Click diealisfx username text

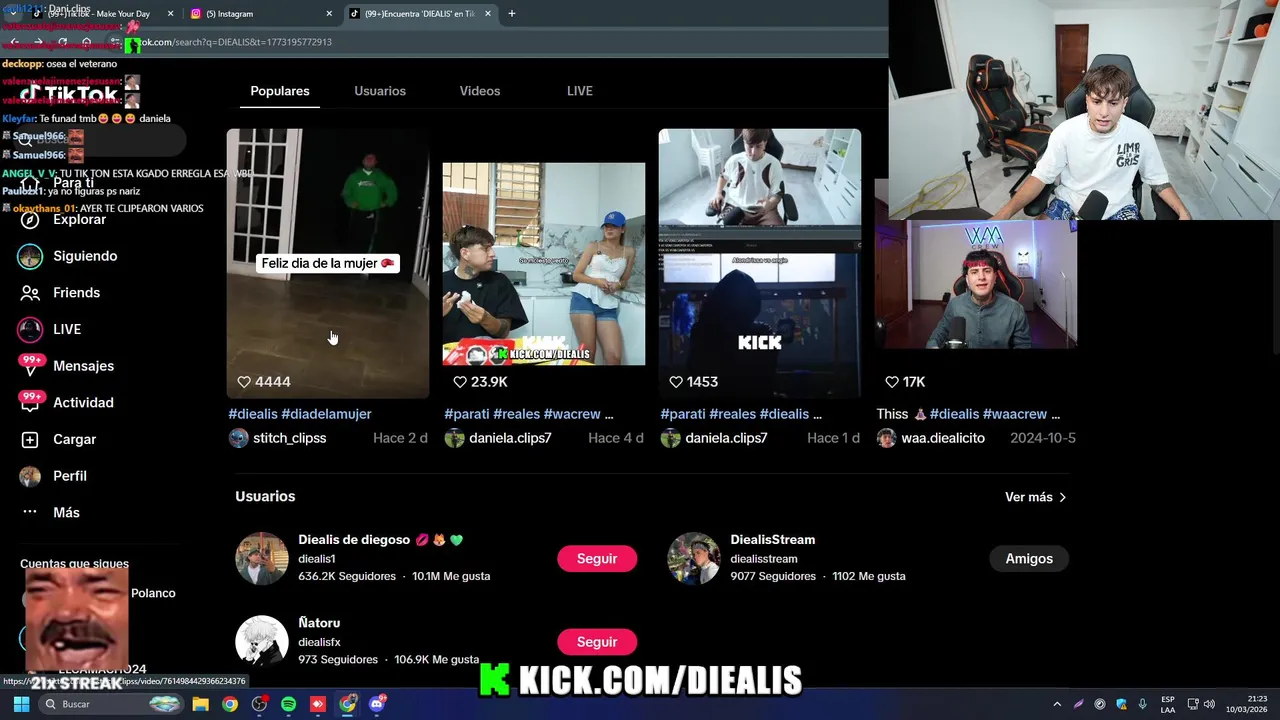319,642
